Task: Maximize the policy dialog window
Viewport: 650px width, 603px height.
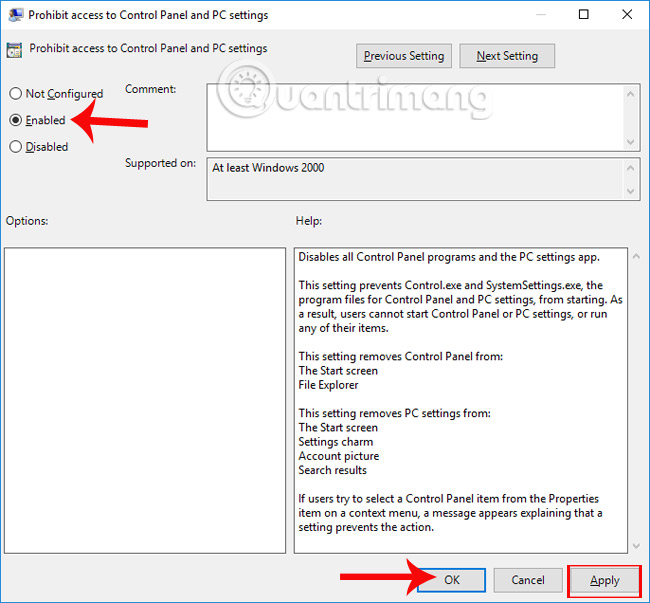Action: 583,15
